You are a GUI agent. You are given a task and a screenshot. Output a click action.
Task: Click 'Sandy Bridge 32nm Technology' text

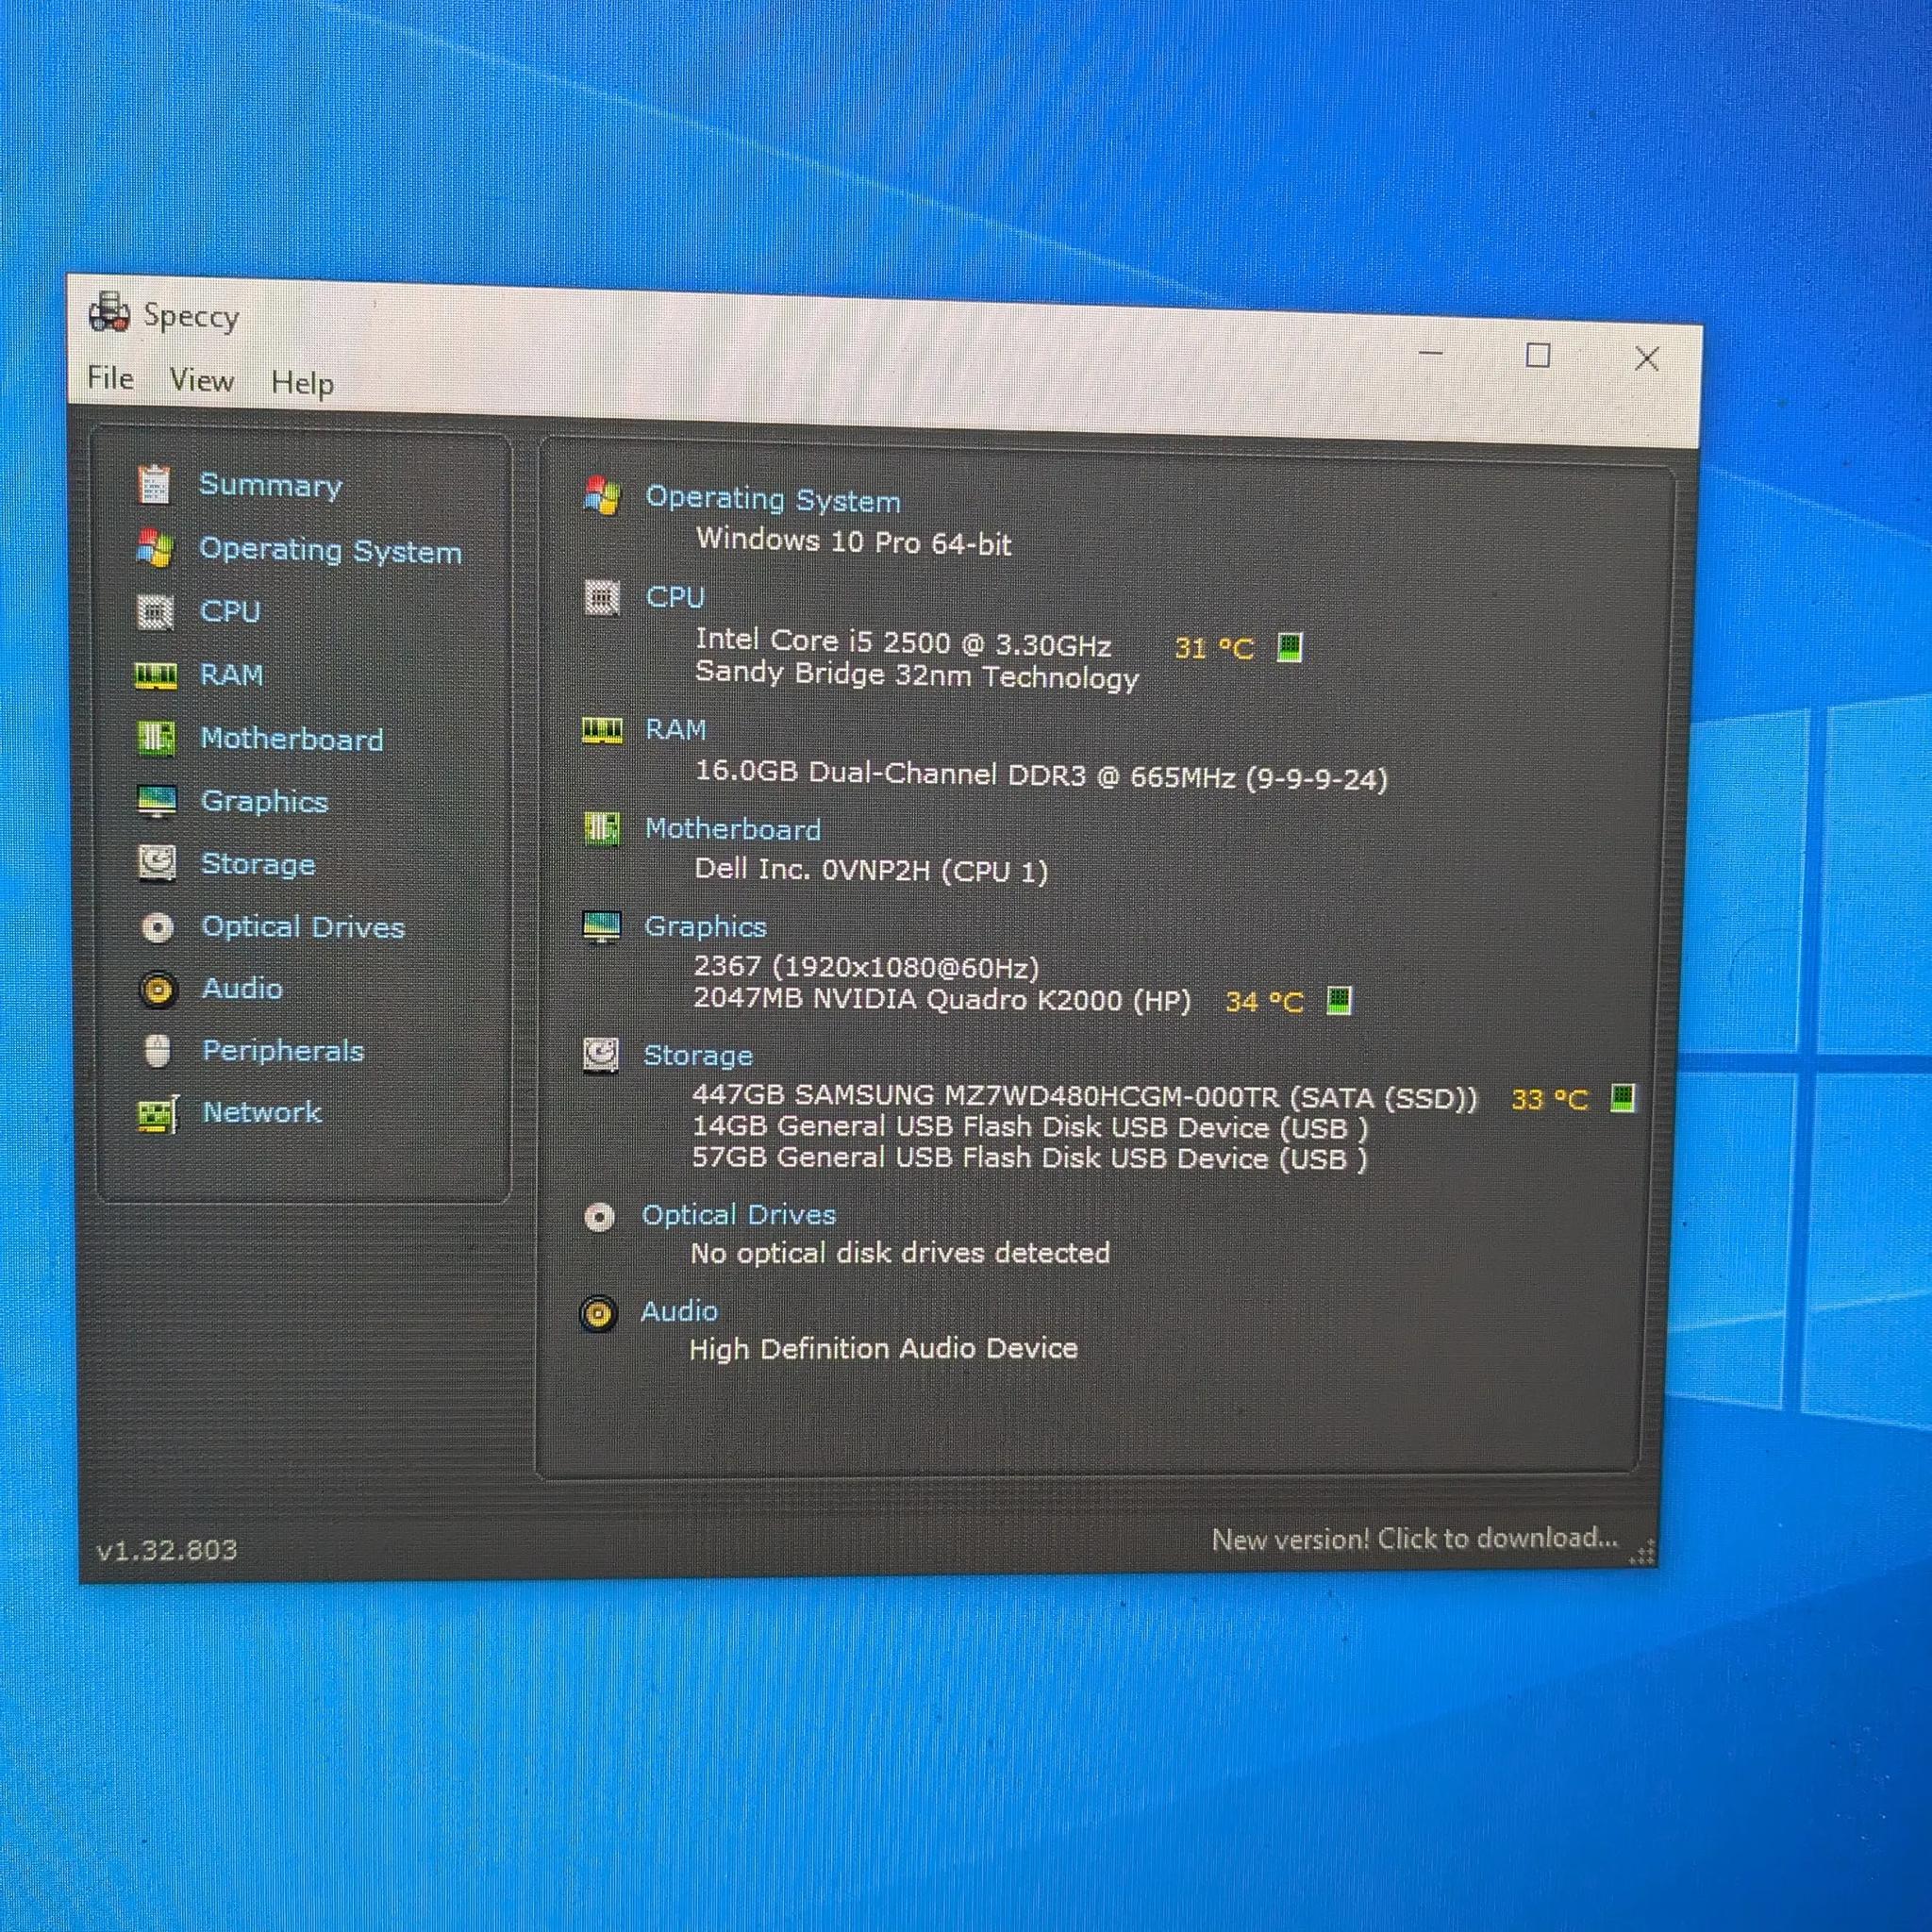pos(917,675)
